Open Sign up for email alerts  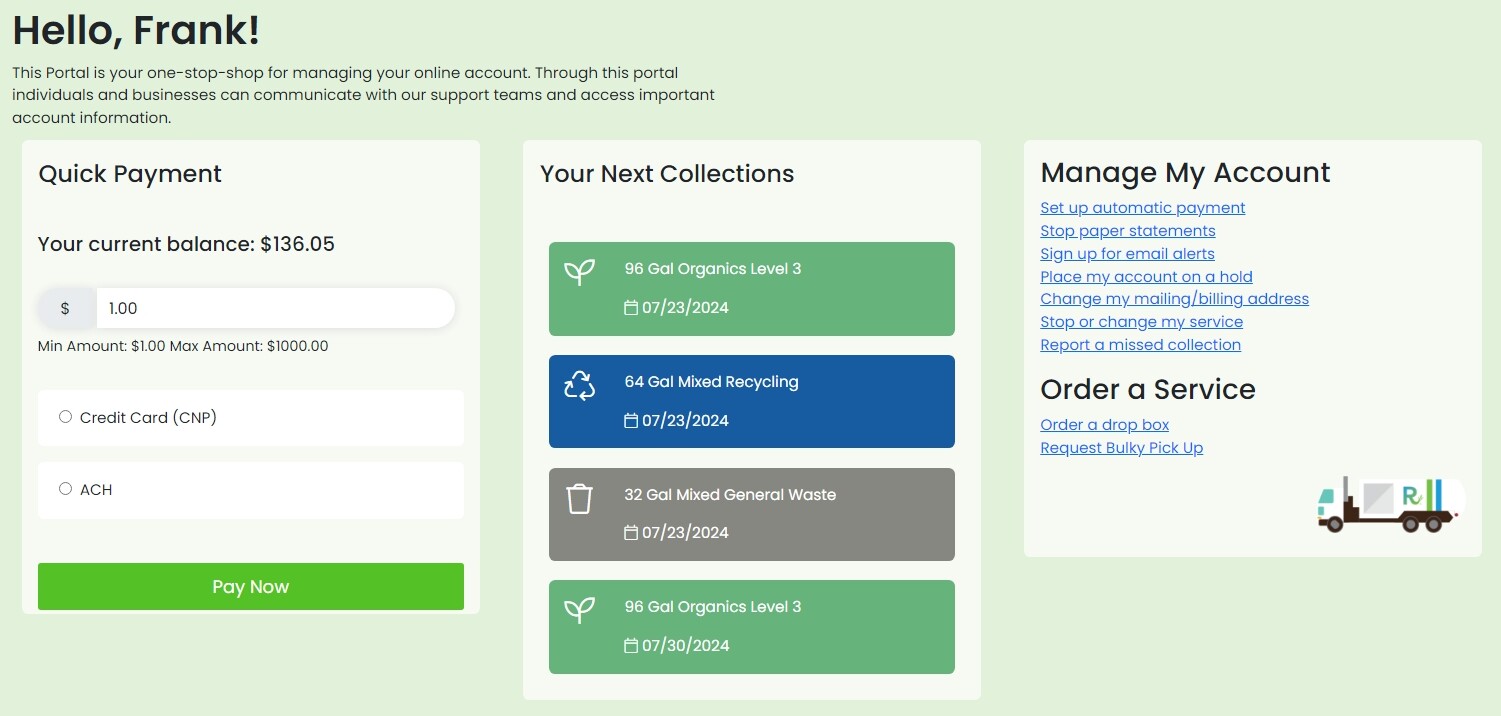(x=1127, y=254)
